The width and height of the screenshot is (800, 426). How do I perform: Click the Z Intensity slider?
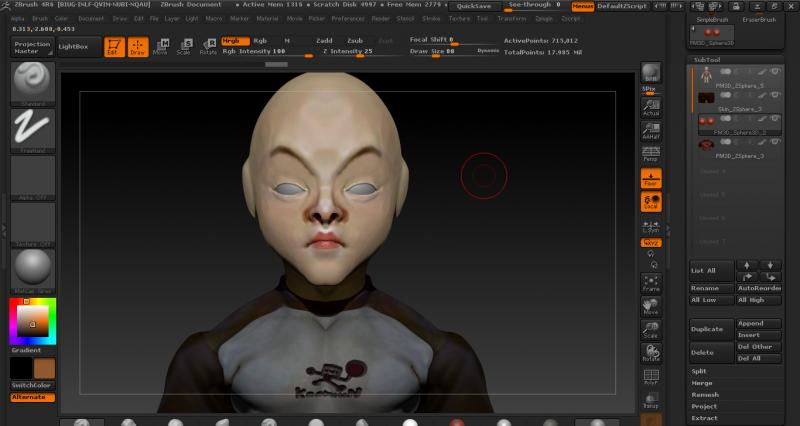[x=360, y=53]
